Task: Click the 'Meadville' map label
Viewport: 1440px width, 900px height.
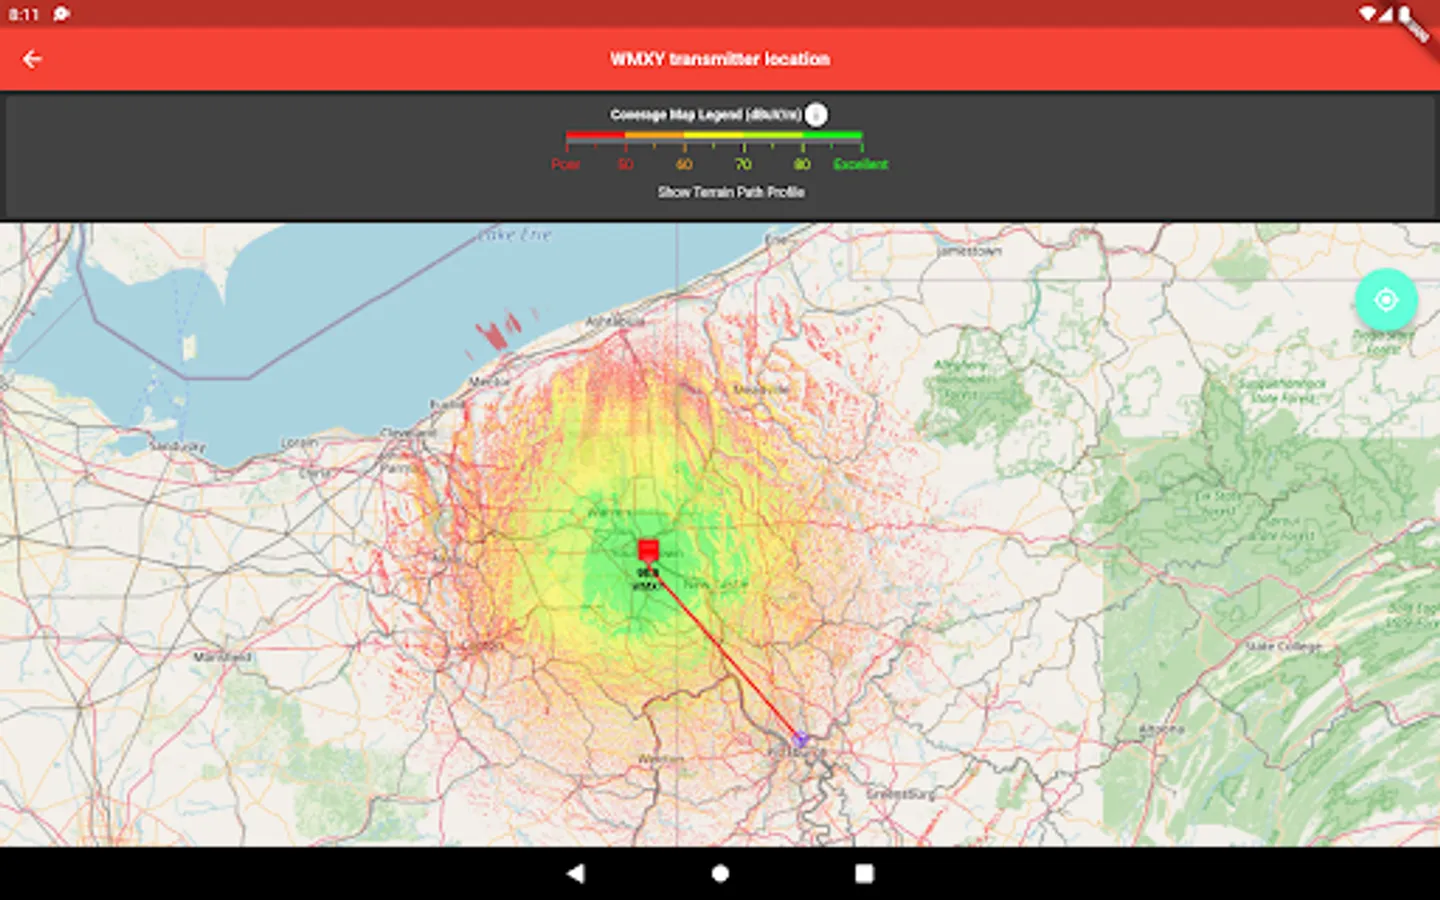Action: point(762,389)
